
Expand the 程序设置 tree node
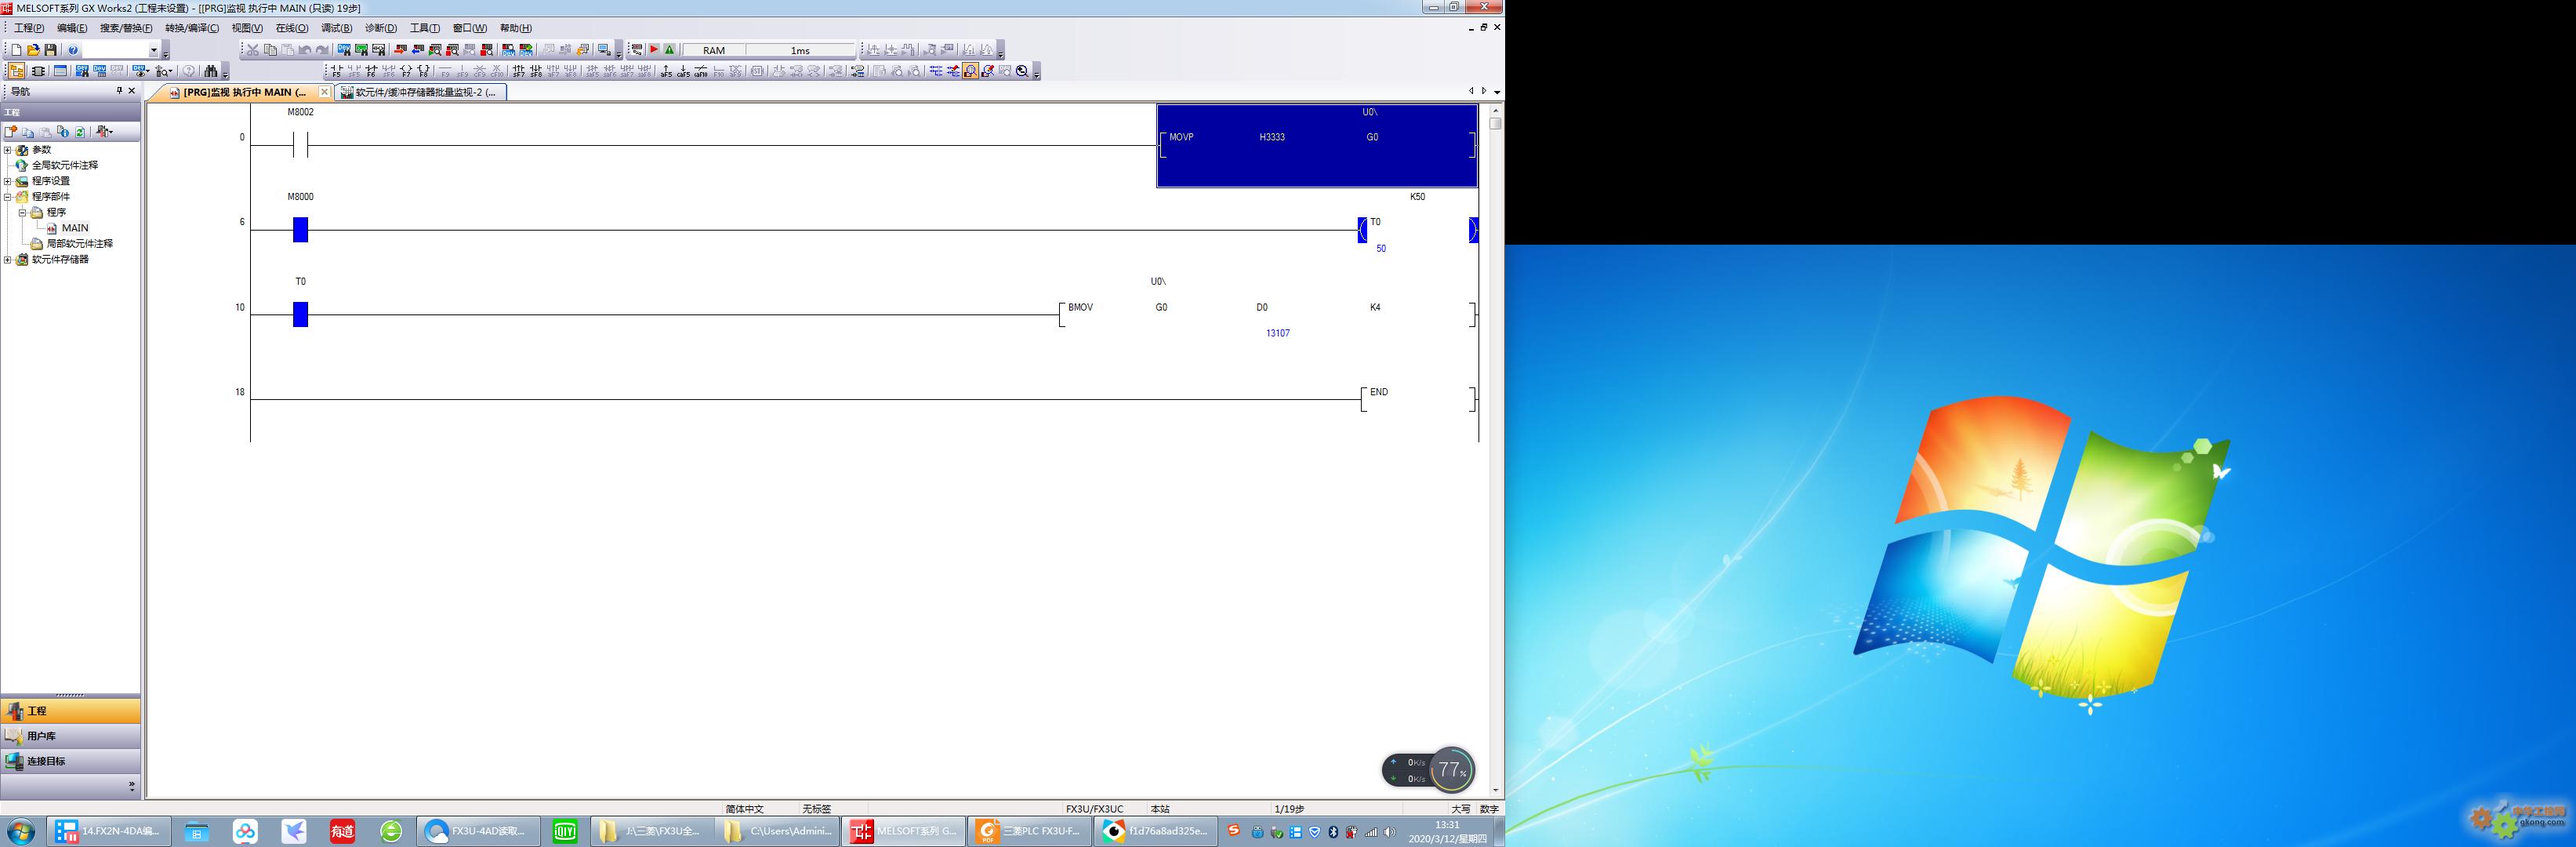[x=8, y=181]
